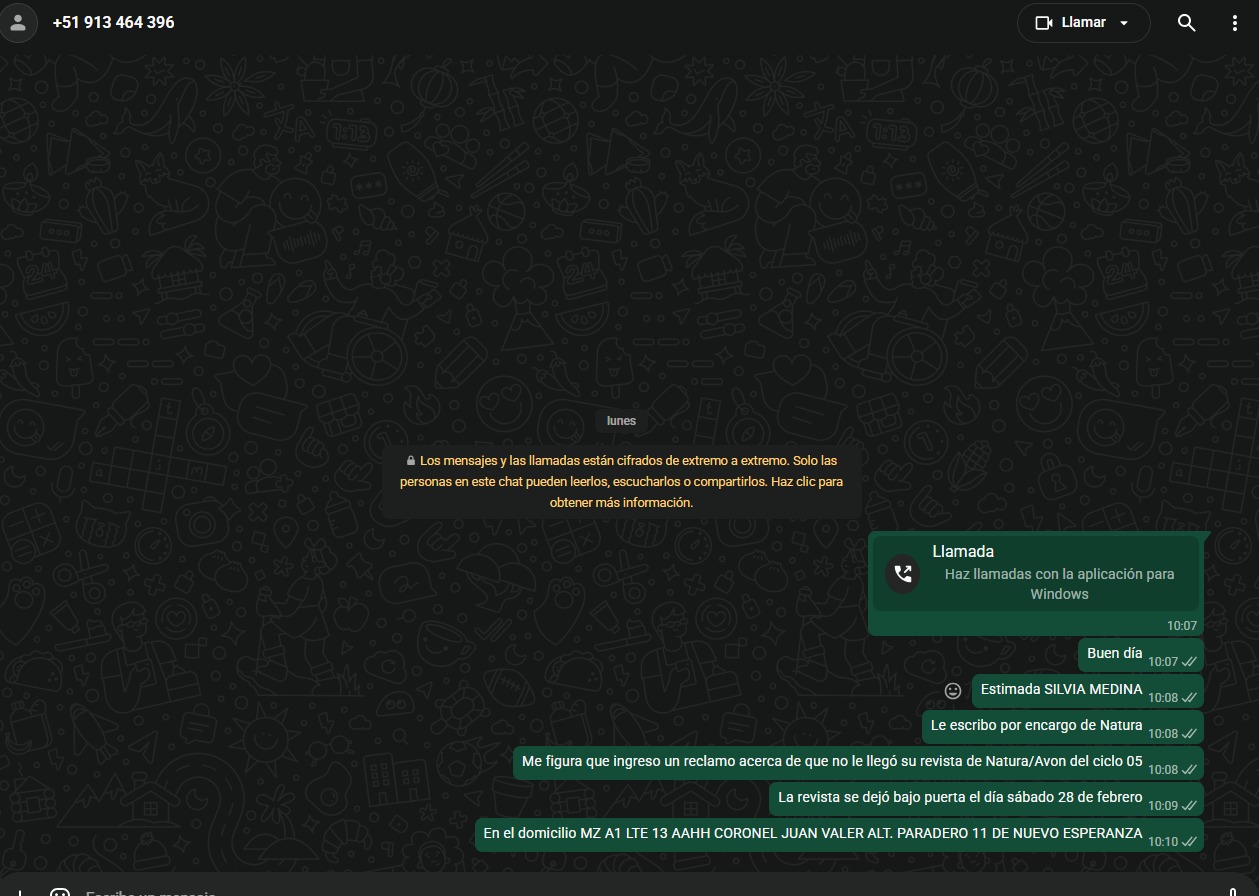React with emoji to Estimada SILVIA MEDINA
The height and width of the screenshot is (896, 1259).
coord(953,691)
